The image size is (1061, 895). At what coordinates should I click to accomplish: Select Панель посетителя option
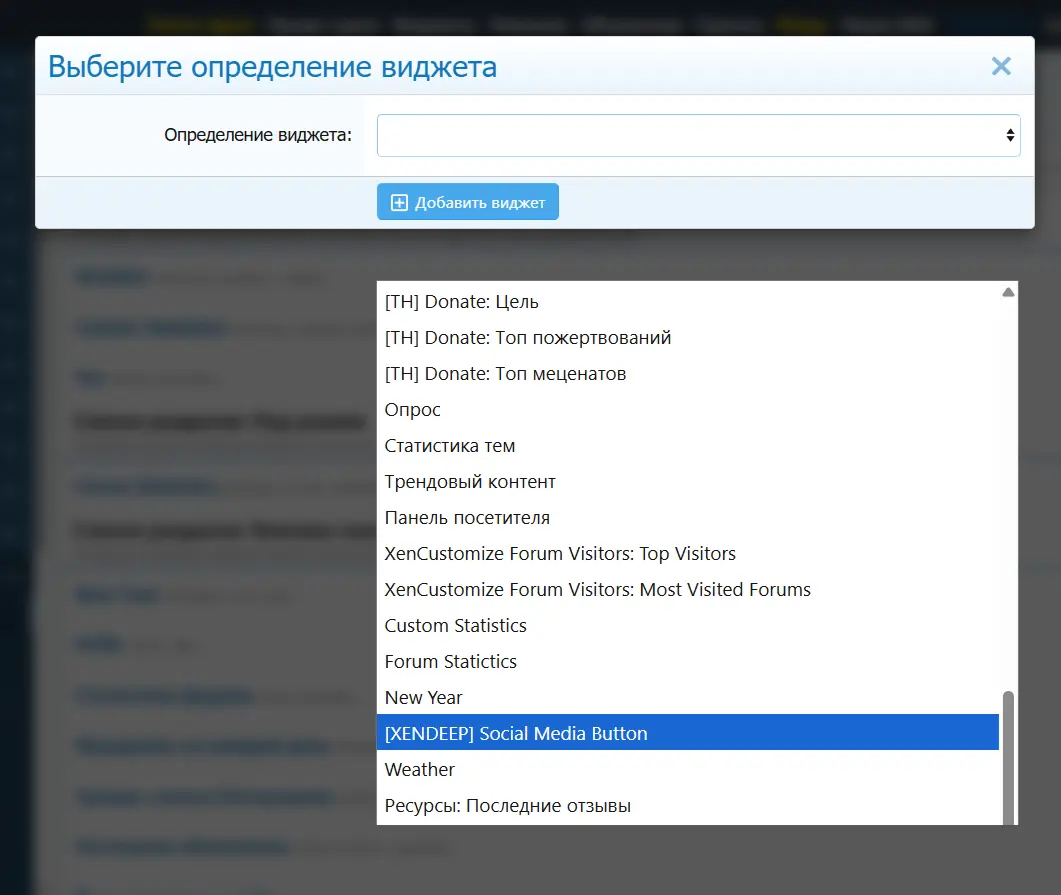[467, 518]
